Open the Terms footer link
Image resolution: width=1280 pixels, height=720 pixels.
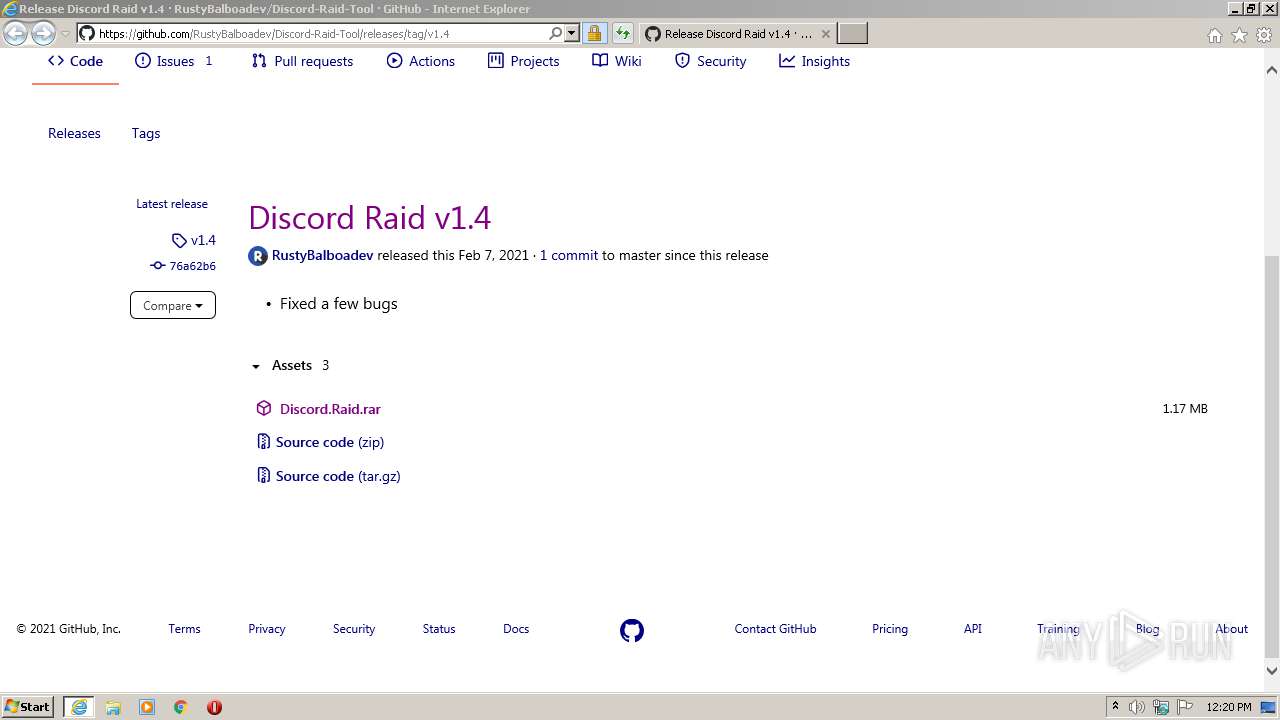[x=184, y=629]
